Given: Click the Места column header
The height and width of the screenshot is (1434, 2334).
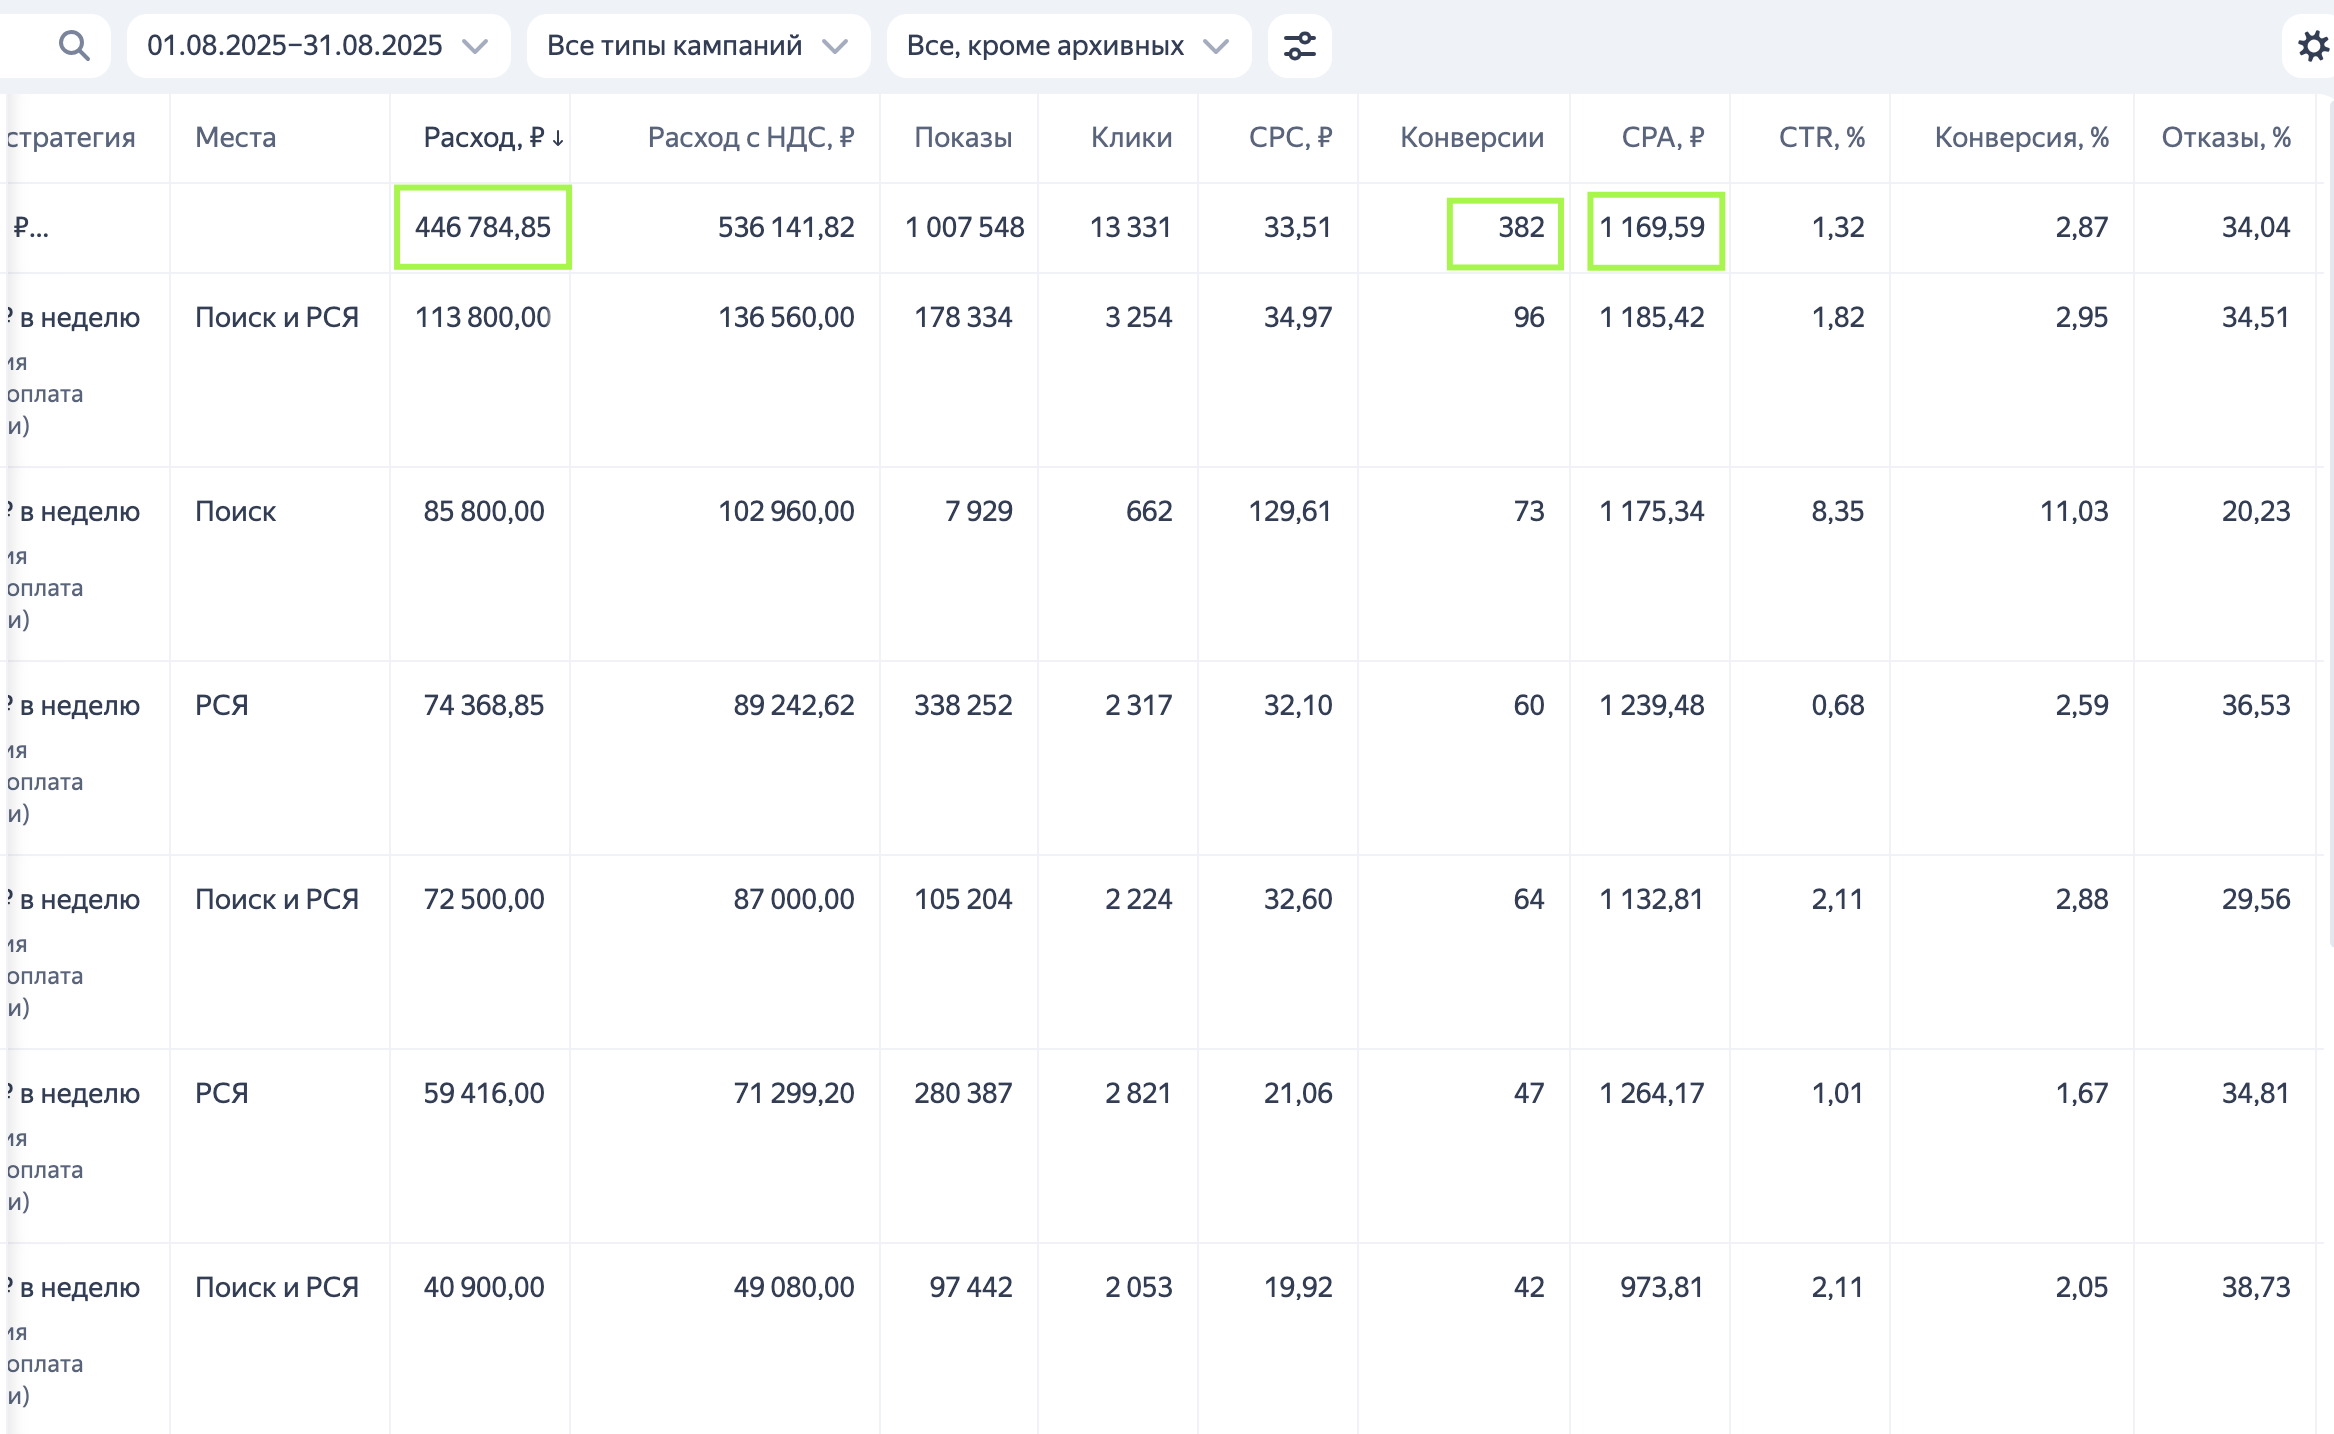Looking at the screenshot, I should (235, 138).
